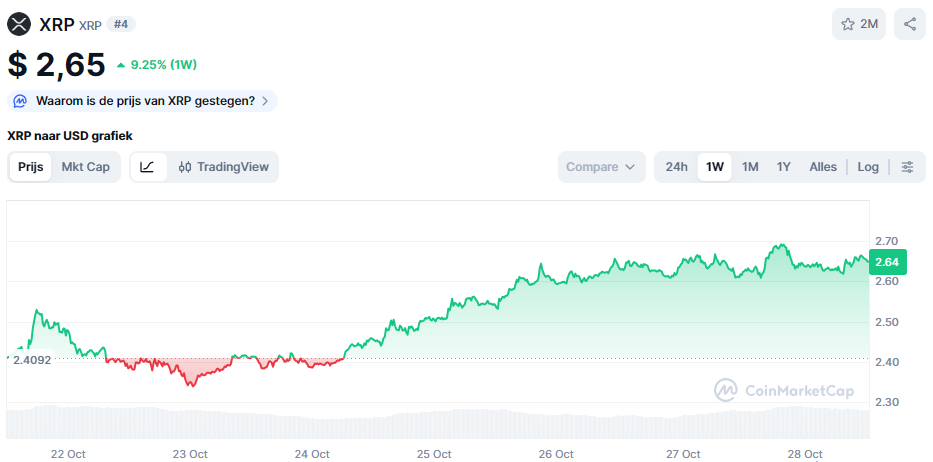Click the 'XRP naar USD grafiek' heading
Viewport: 933px width, 462px height.
pyautogui.click(x=70, y=136)
